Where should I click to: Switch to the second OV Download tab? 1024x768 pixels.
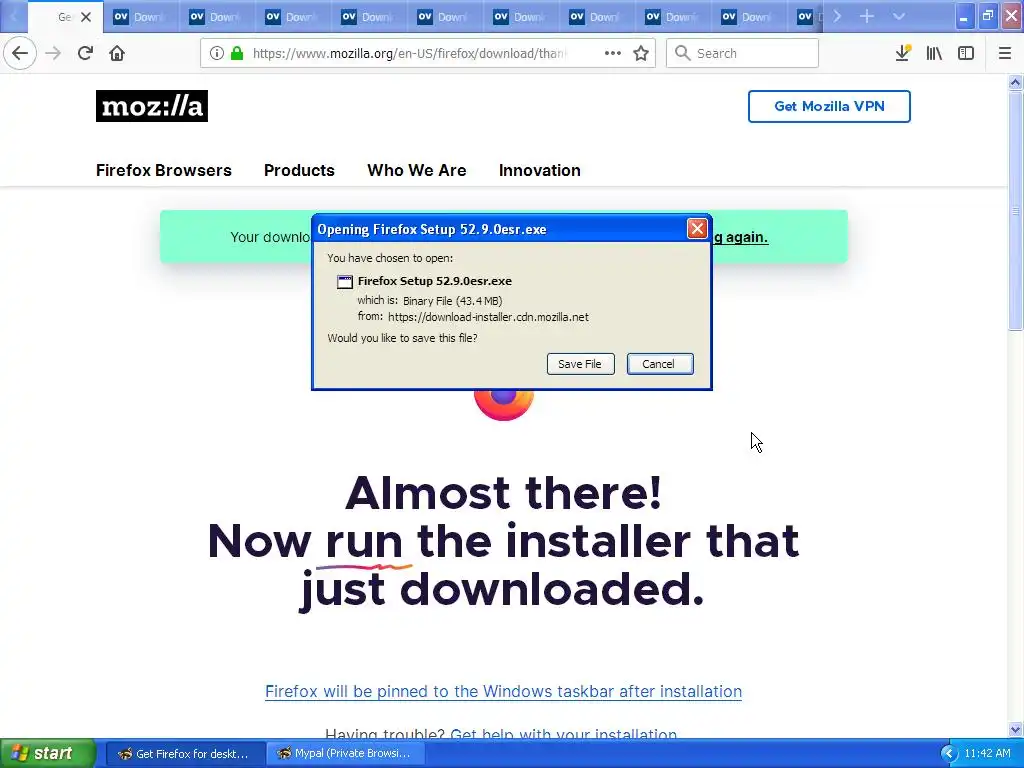click(x=216, y=17)
